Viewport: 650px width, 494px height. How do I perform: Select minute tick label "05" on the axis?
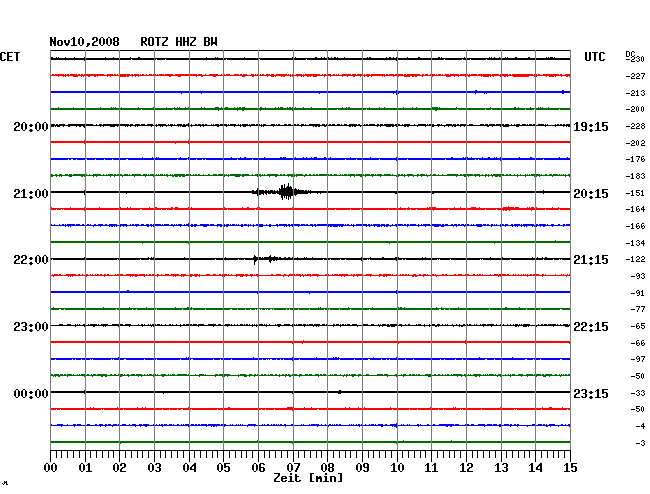(223, 468)
